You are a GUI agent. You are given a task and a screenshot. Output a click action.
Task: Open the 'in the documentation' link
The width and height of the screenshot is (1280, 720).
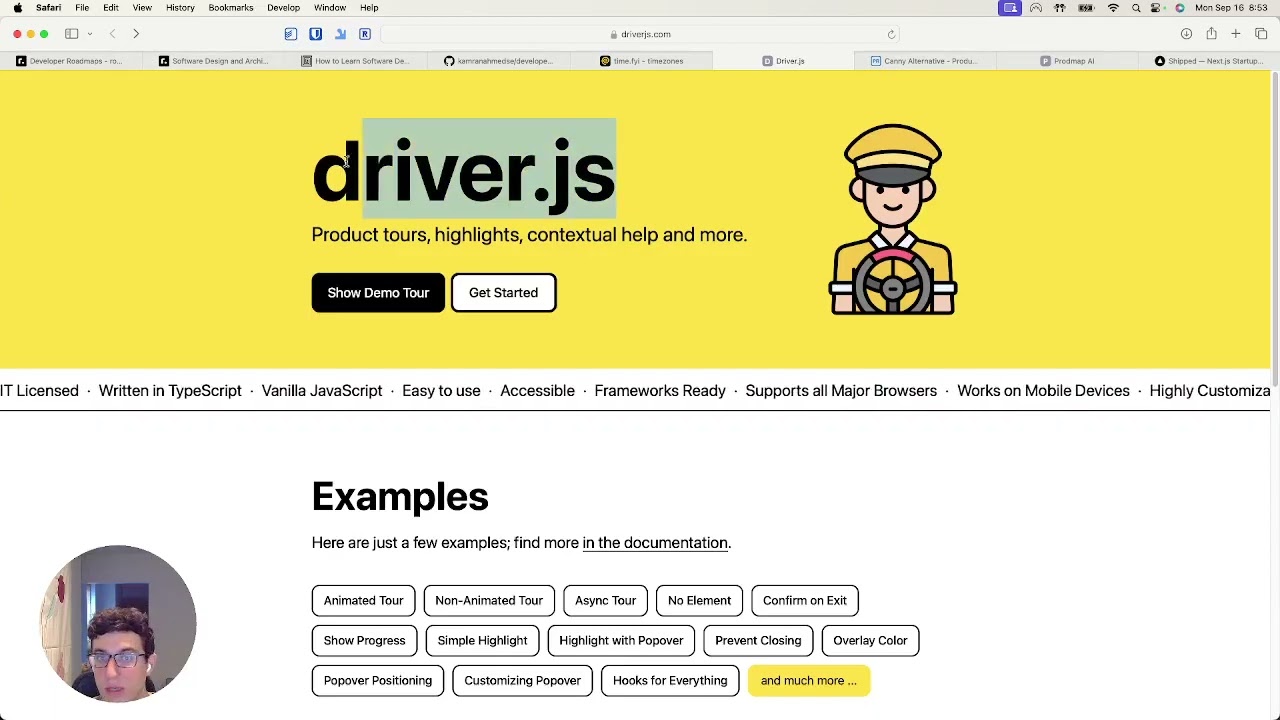tap(655, 543)
